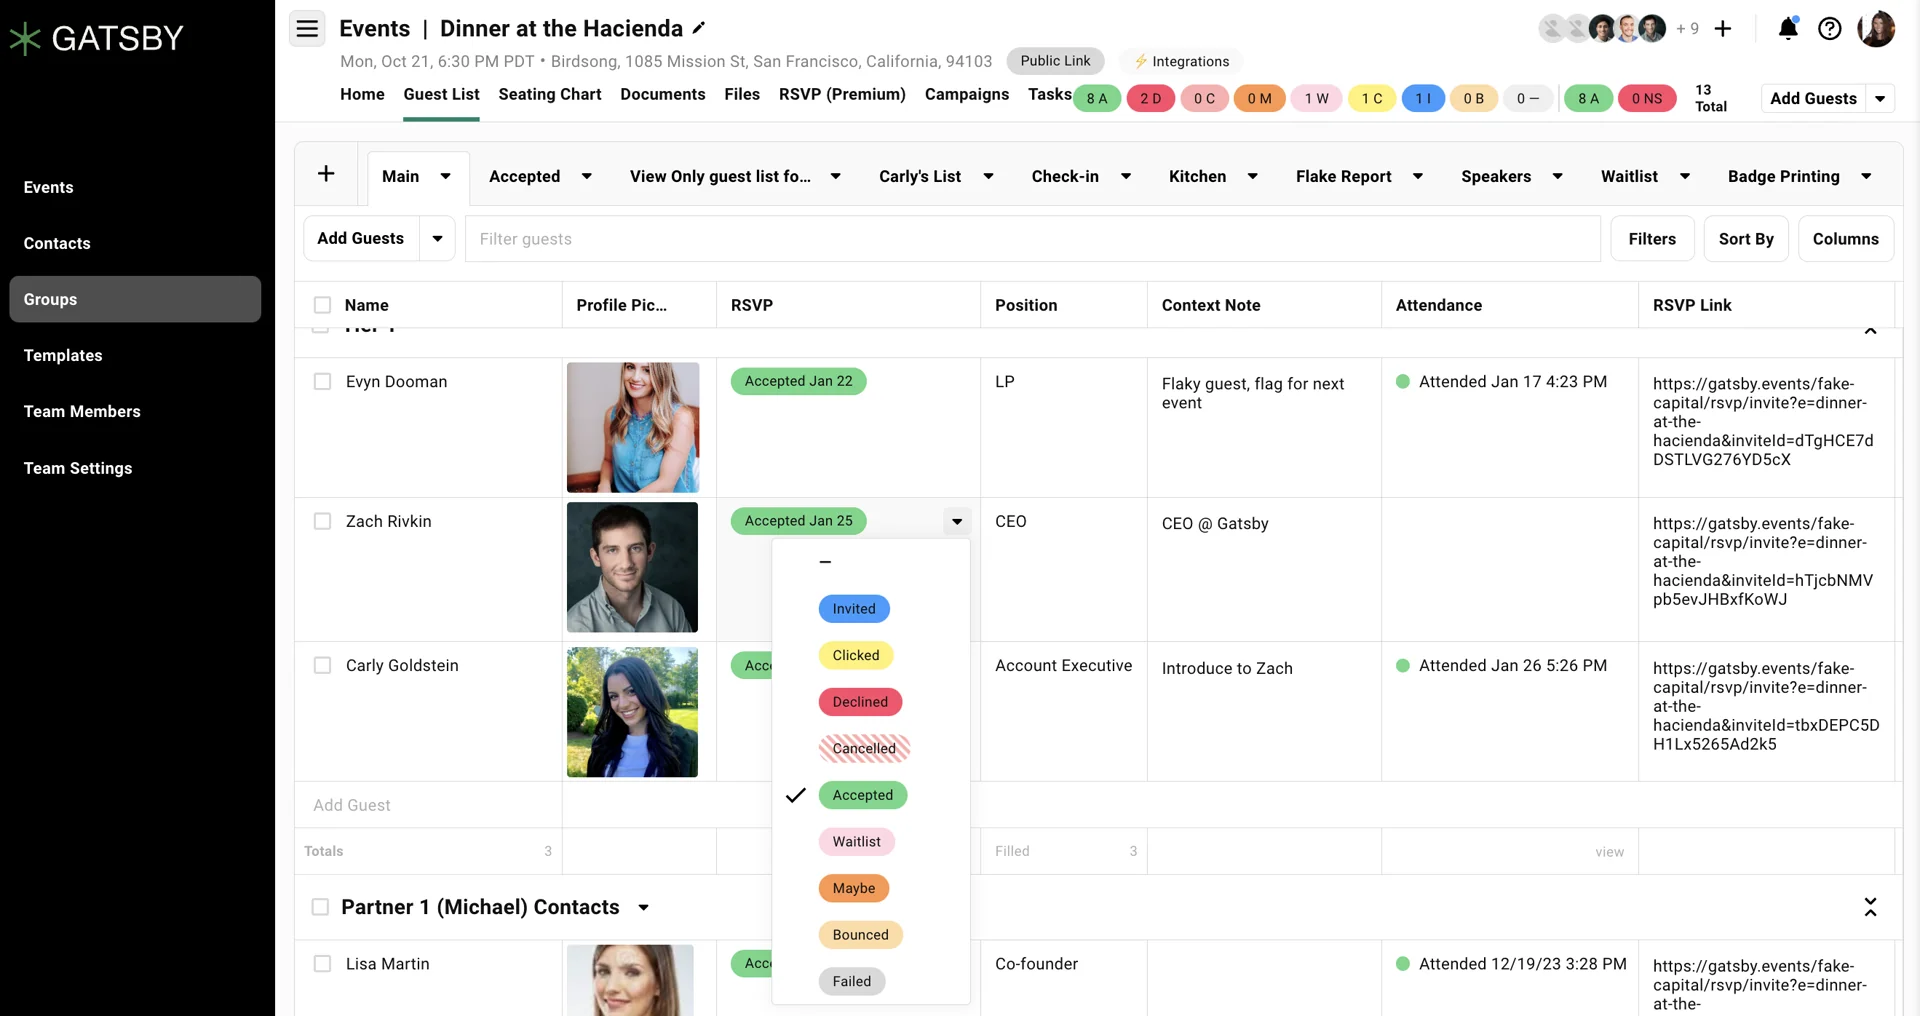The width and height of the screenshot is (1920, 1016).
Task: Collapse group with the double chevron icon
Action: coord(1870,907)
